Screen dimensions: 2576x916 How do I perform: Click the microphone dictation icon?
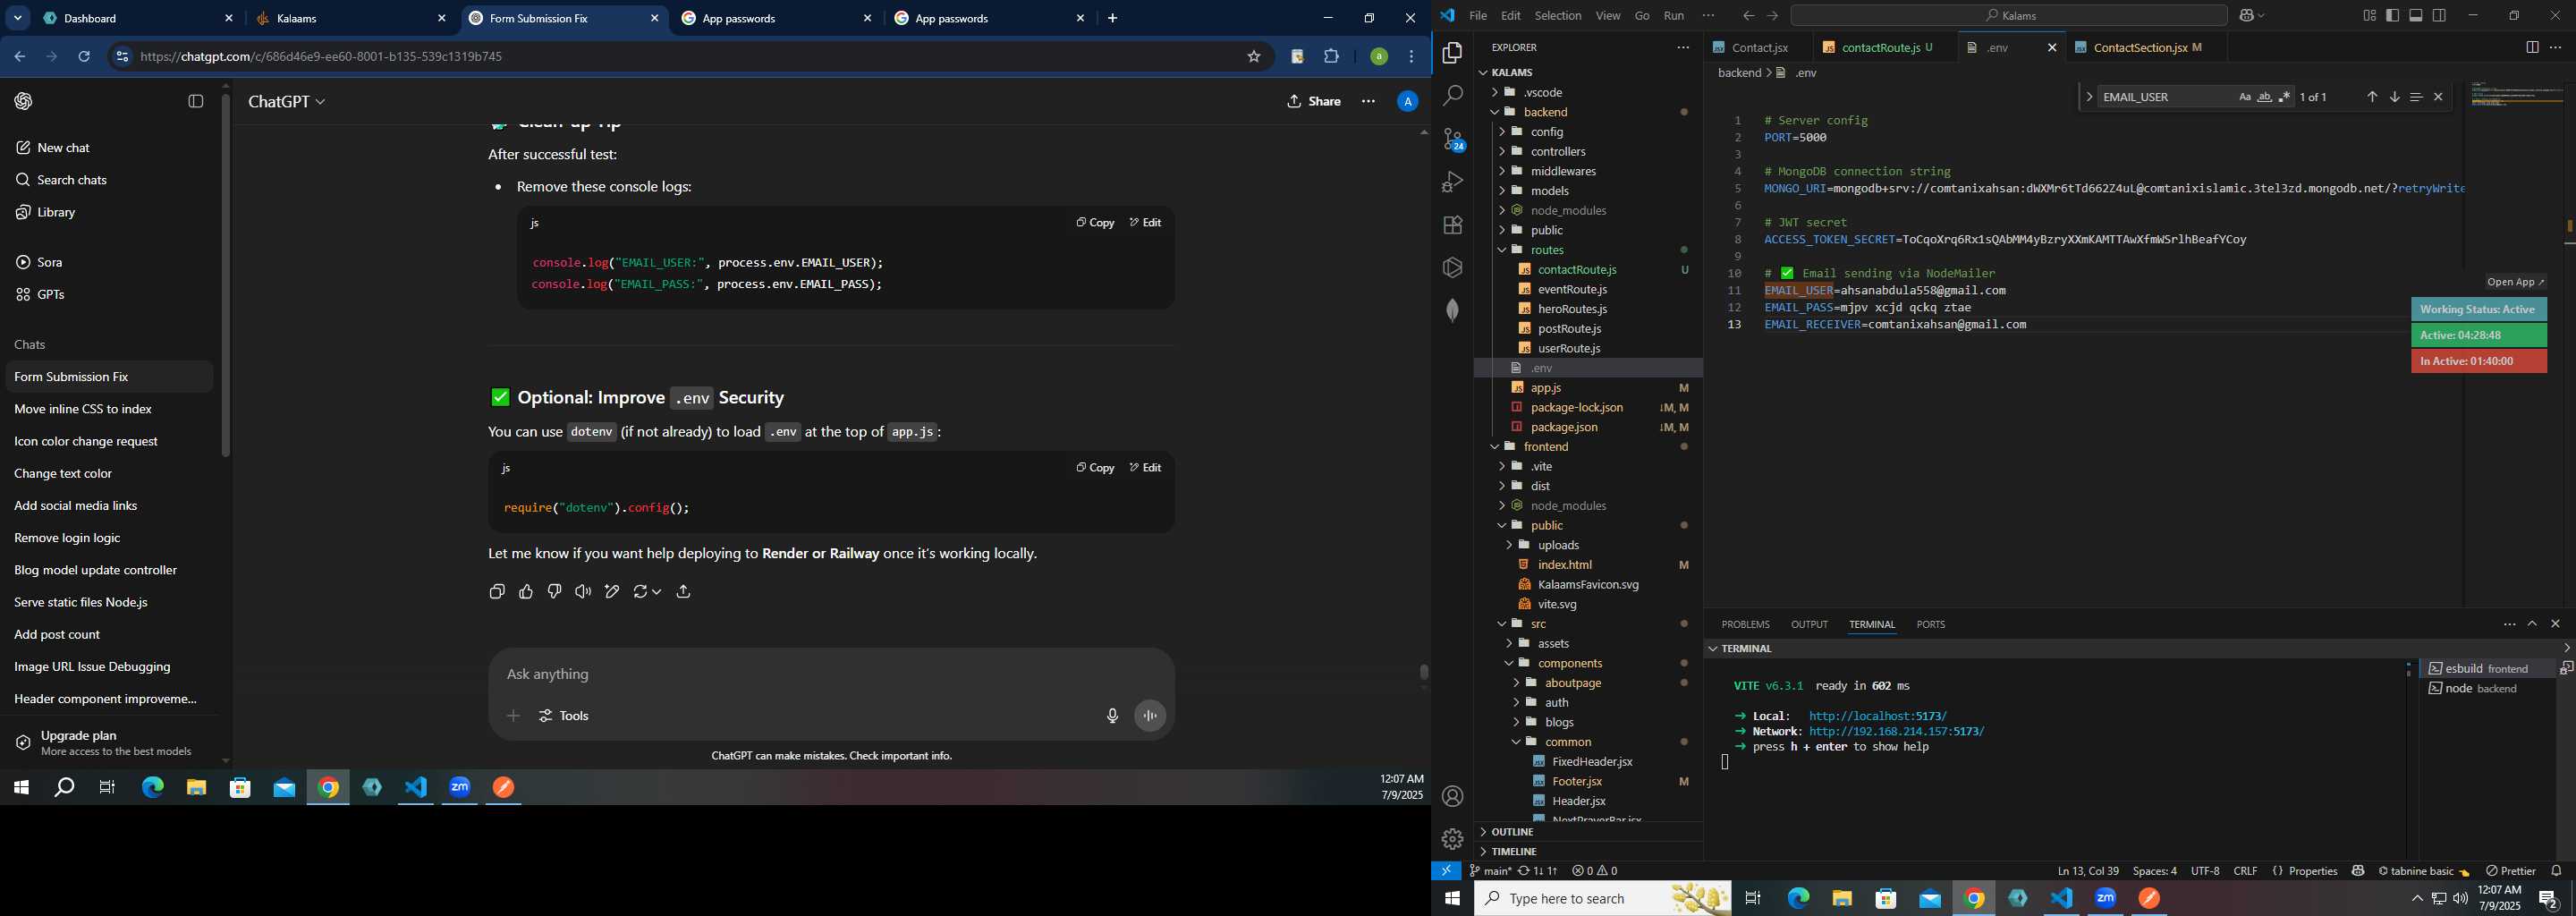click(1112, 716)
